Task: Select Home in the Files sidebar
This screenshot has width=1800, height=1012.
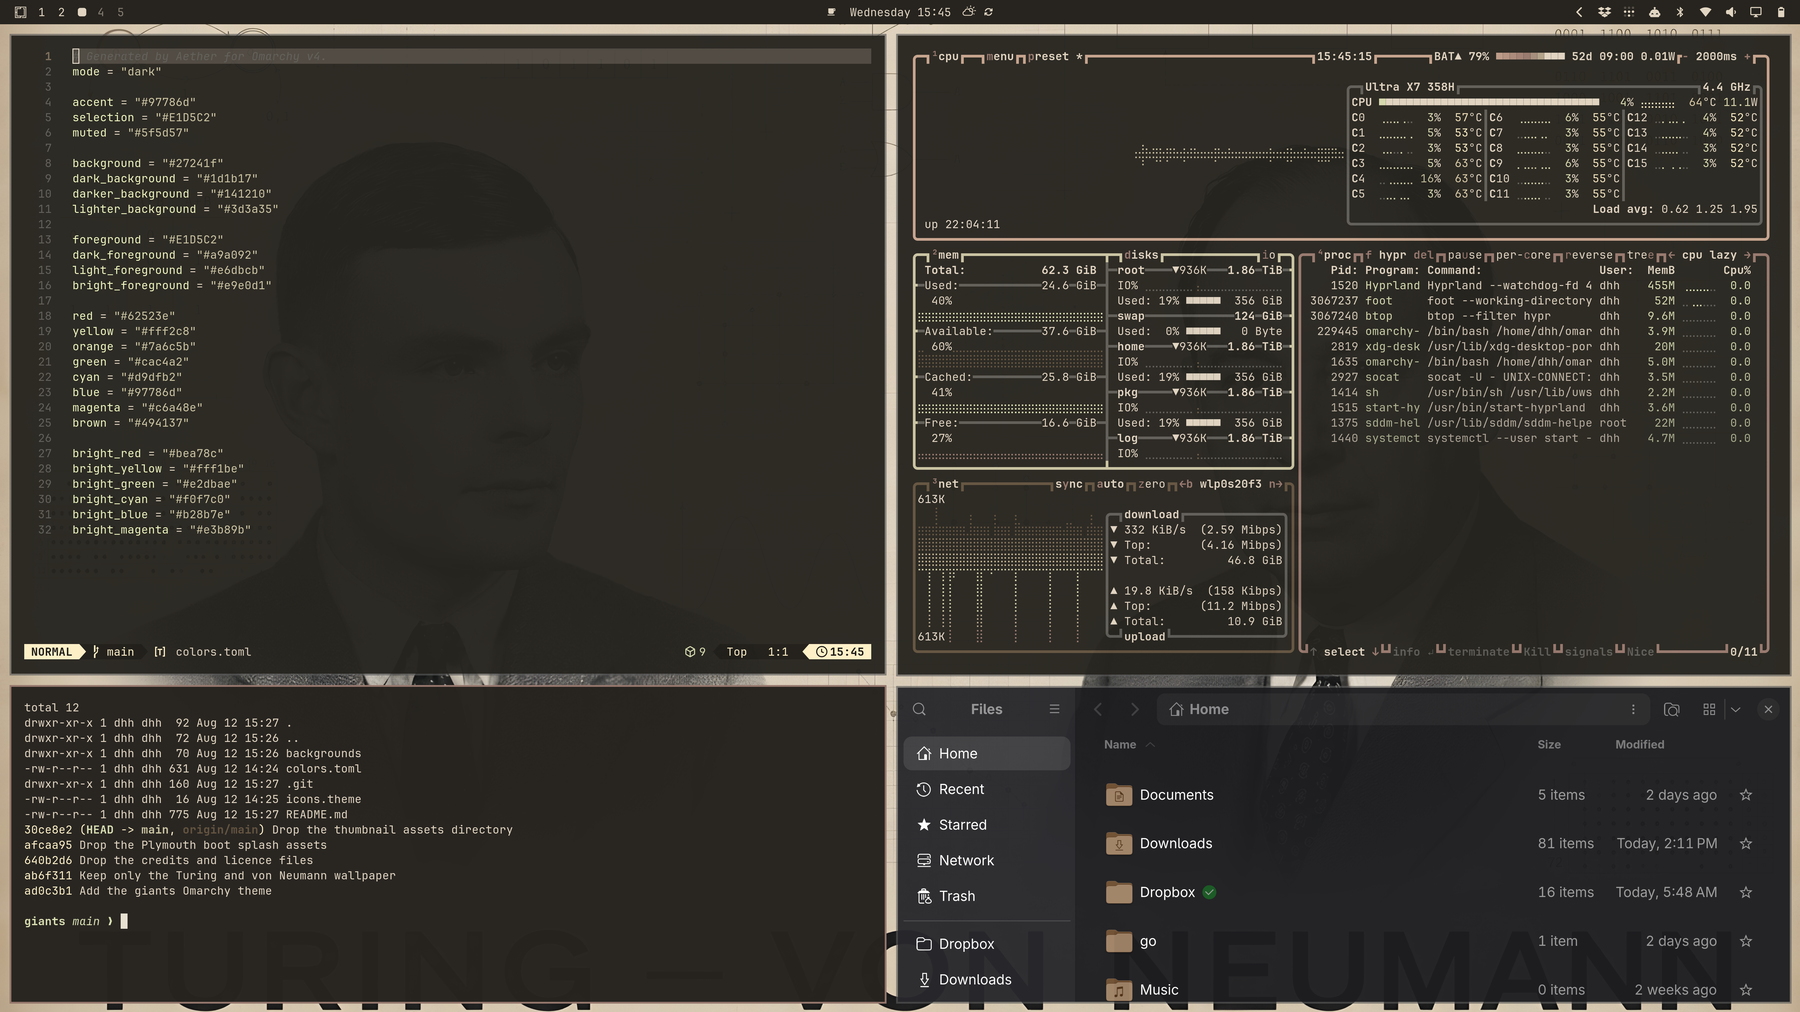Action: click(987, 753)
